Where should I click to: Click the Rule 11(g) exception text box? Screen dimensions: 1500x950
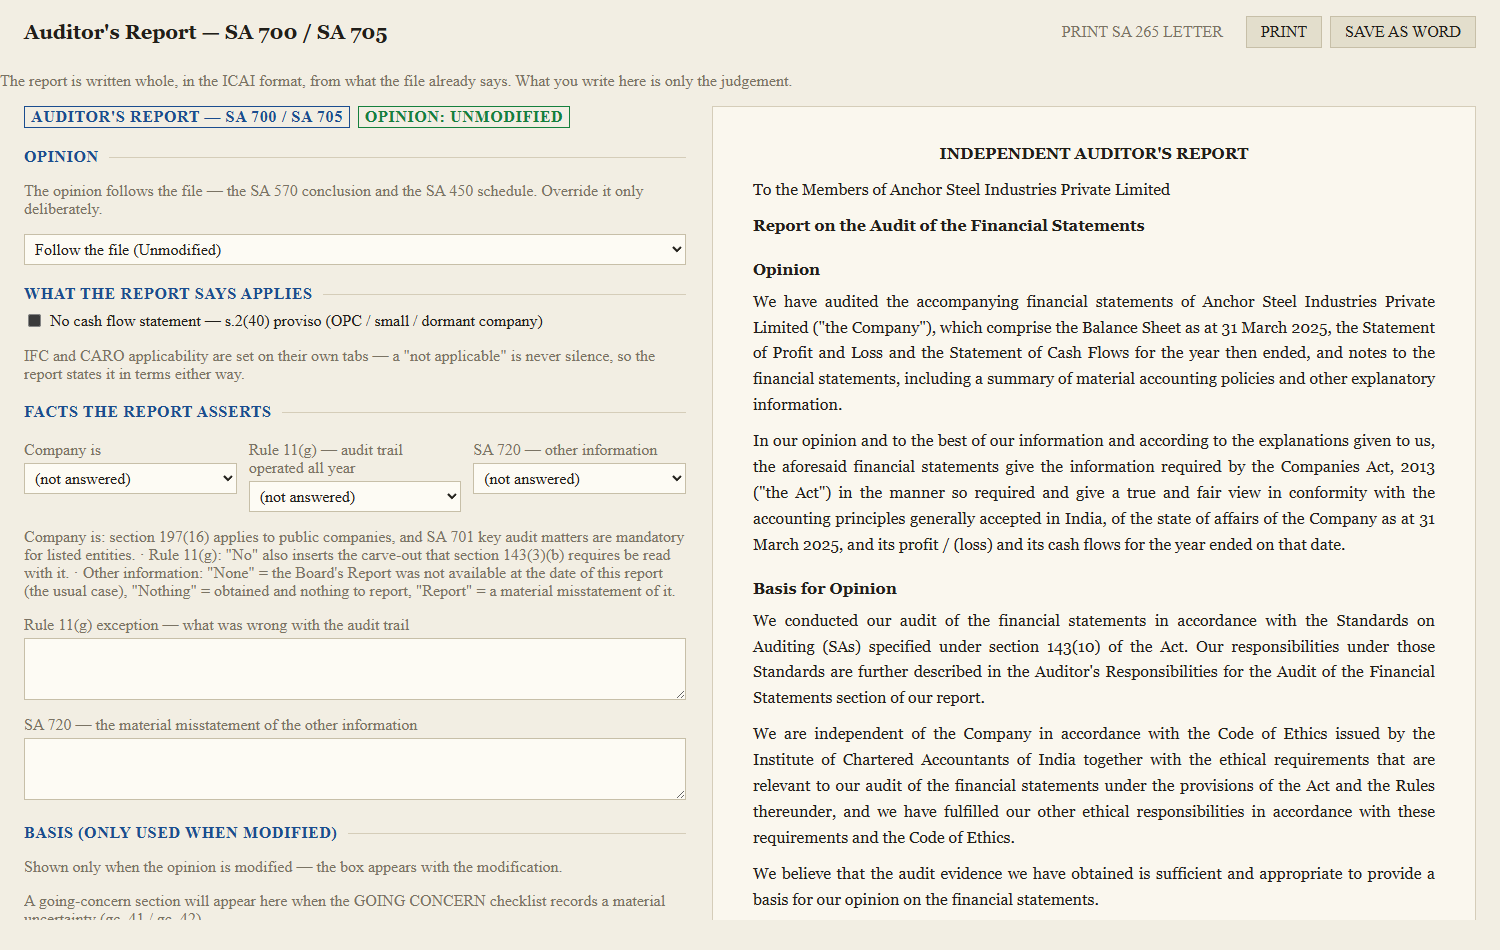pos(355,669)
